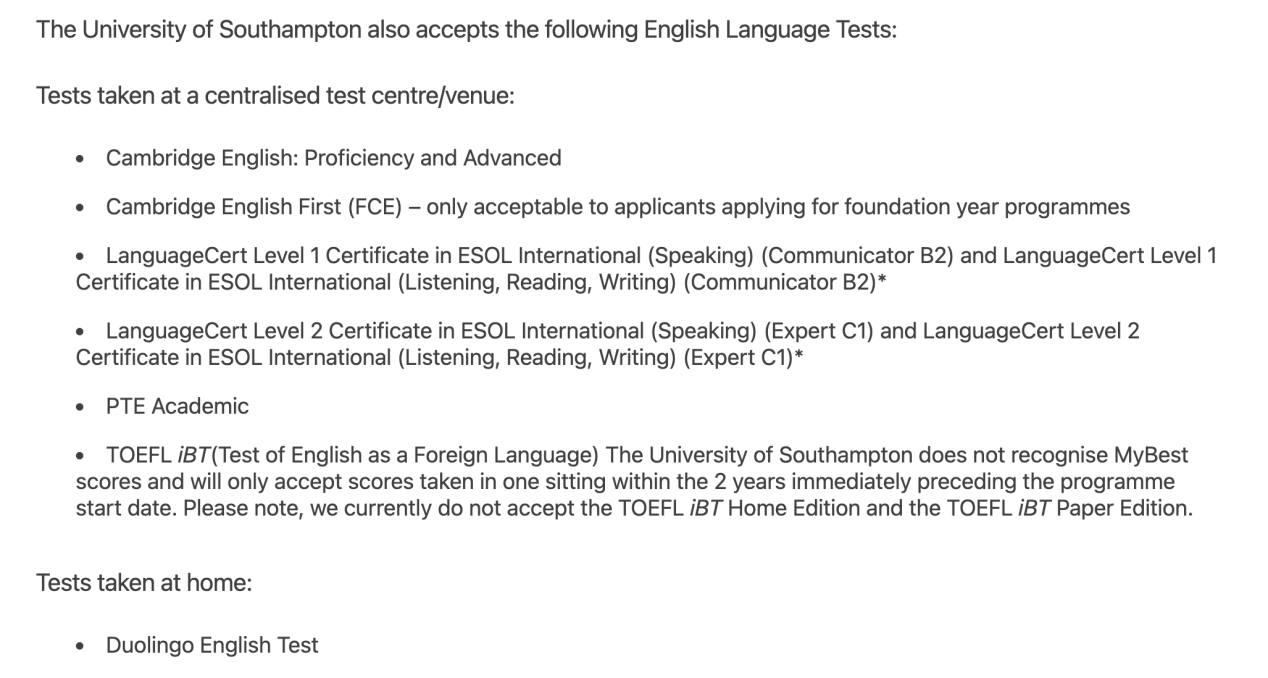Select the 'PTE Academic' list entry
Viewport: 1268px width, 678px height.
(177, 406)
